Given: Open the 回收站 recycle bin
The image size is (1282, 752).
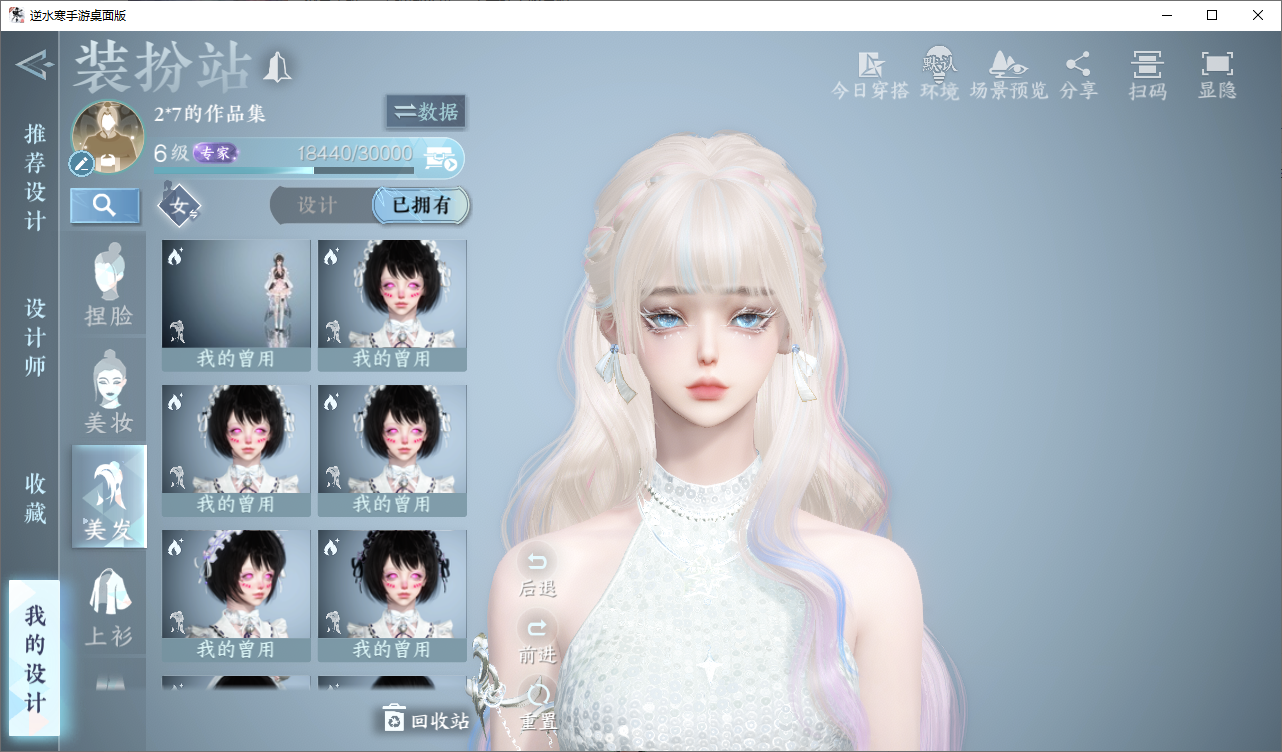Looking at the screenshot, I should [x=426, y=720].
